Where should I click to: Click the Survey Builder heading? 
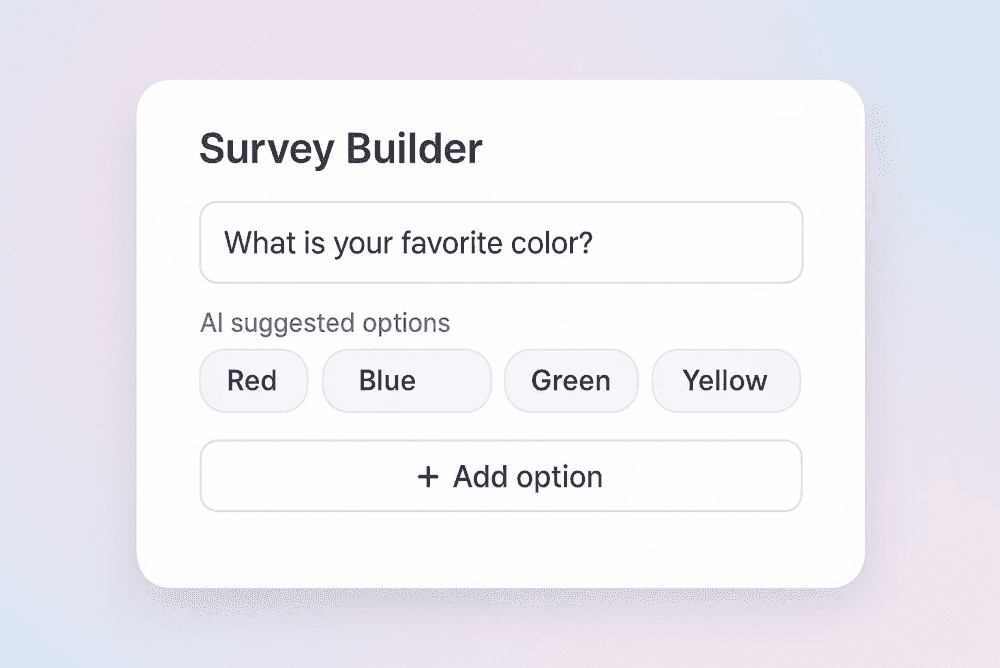click(x=341, y=149)
